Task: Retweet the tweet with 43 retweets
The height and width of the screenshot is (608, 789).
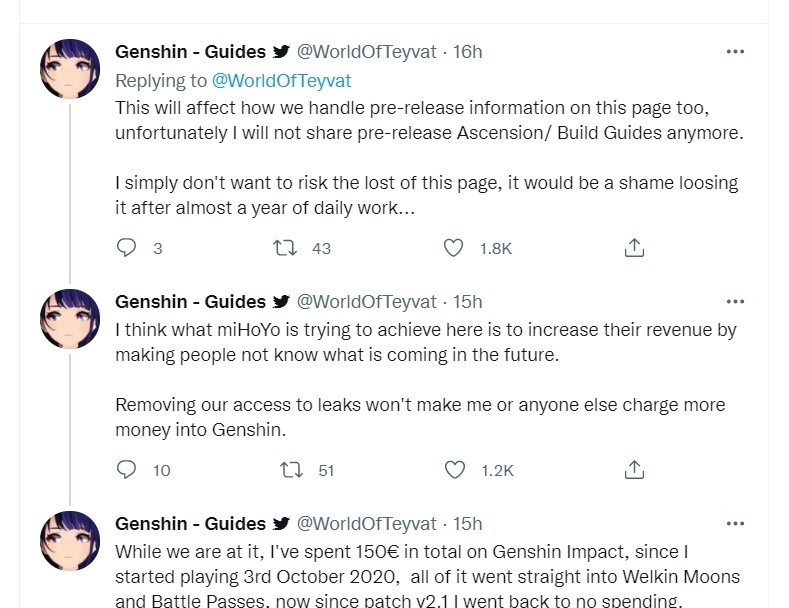Action: tap(285, 248)
